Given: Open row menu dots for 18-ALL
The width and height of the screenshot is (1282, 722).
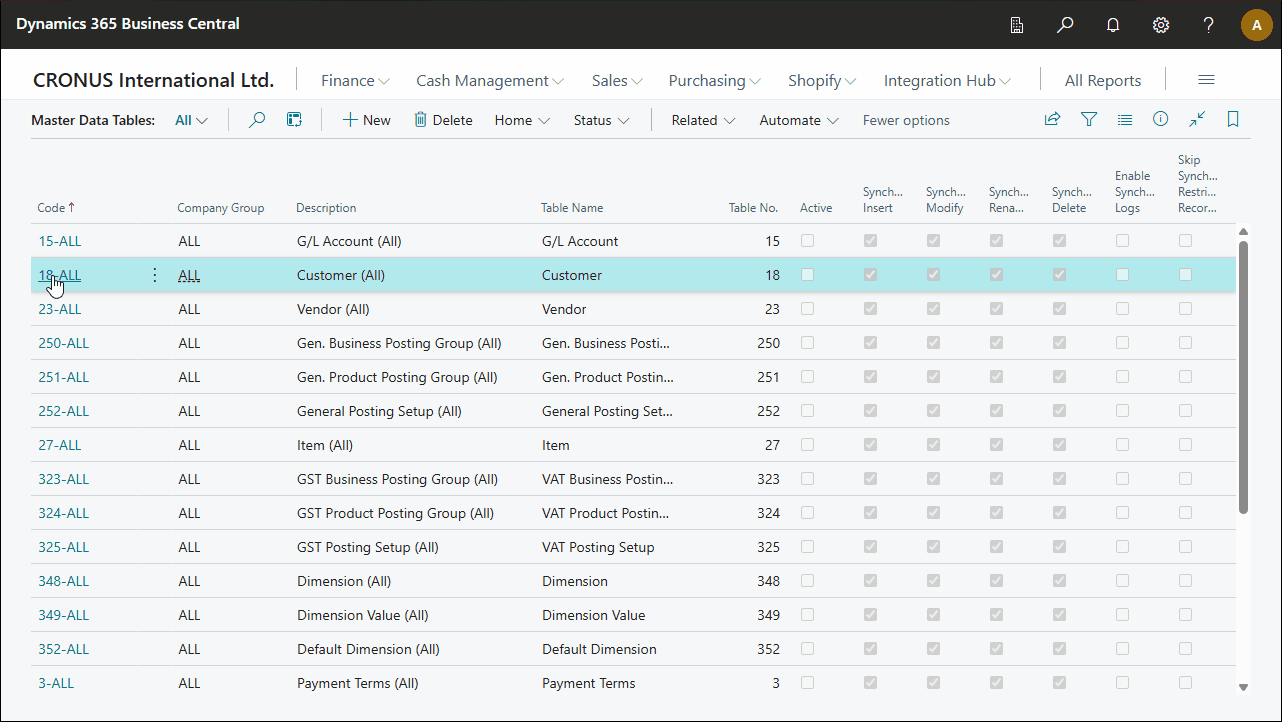Looking at the screenshot, I should coord(154,275).
